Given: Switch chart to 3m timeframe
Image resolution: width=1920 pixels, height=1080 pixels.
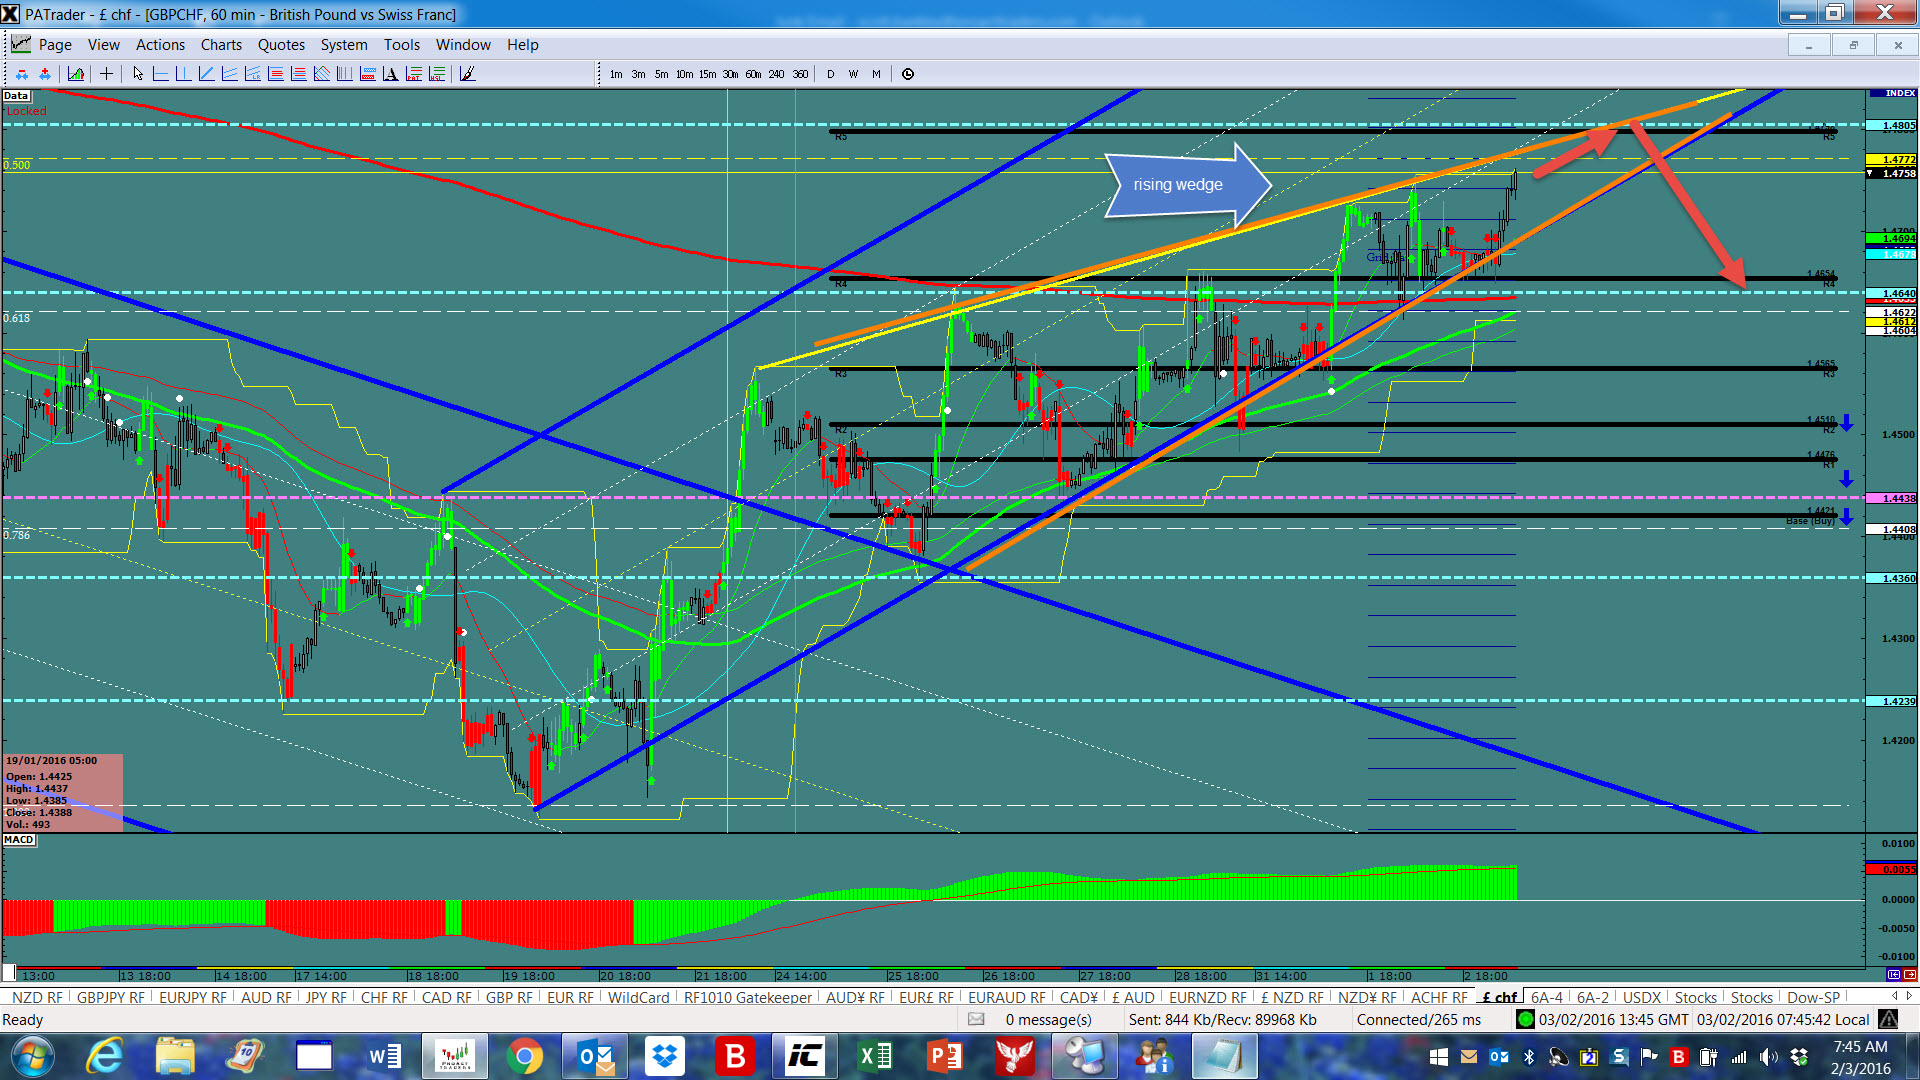Looking at the screenshot, I should 638,74.
